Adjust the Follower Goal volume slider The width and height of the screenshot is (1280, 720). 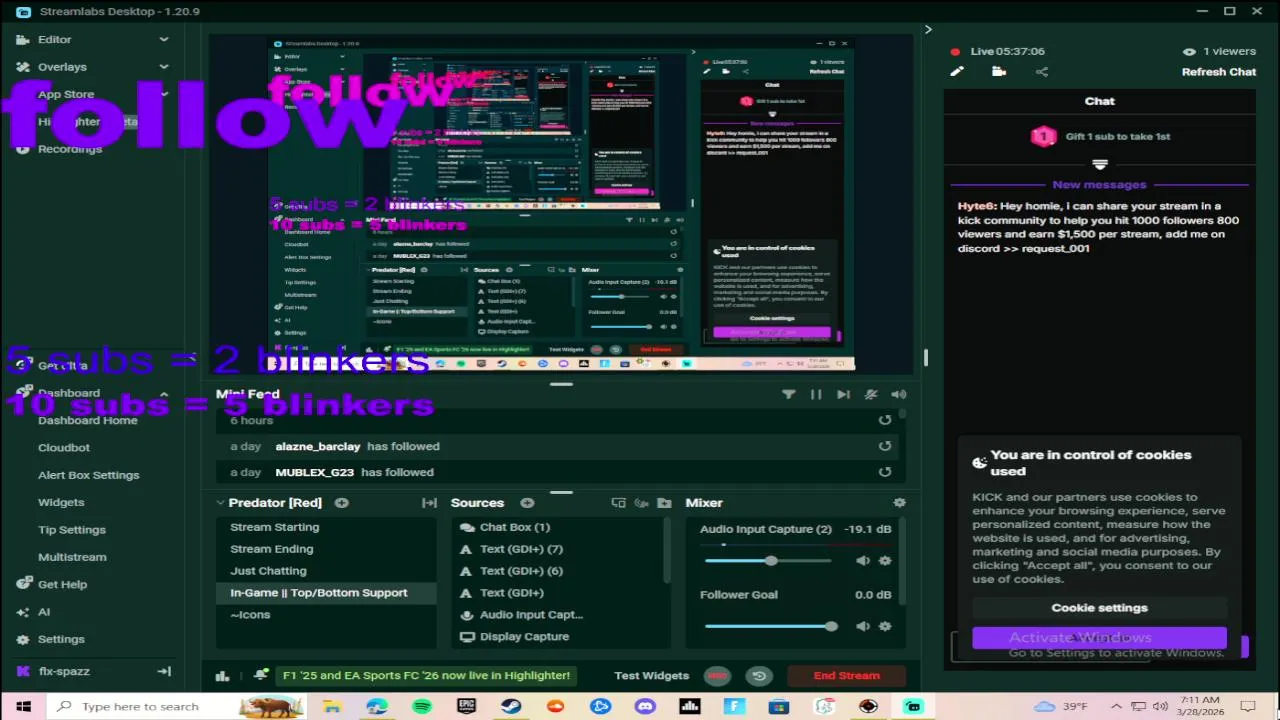coord(771,626)
